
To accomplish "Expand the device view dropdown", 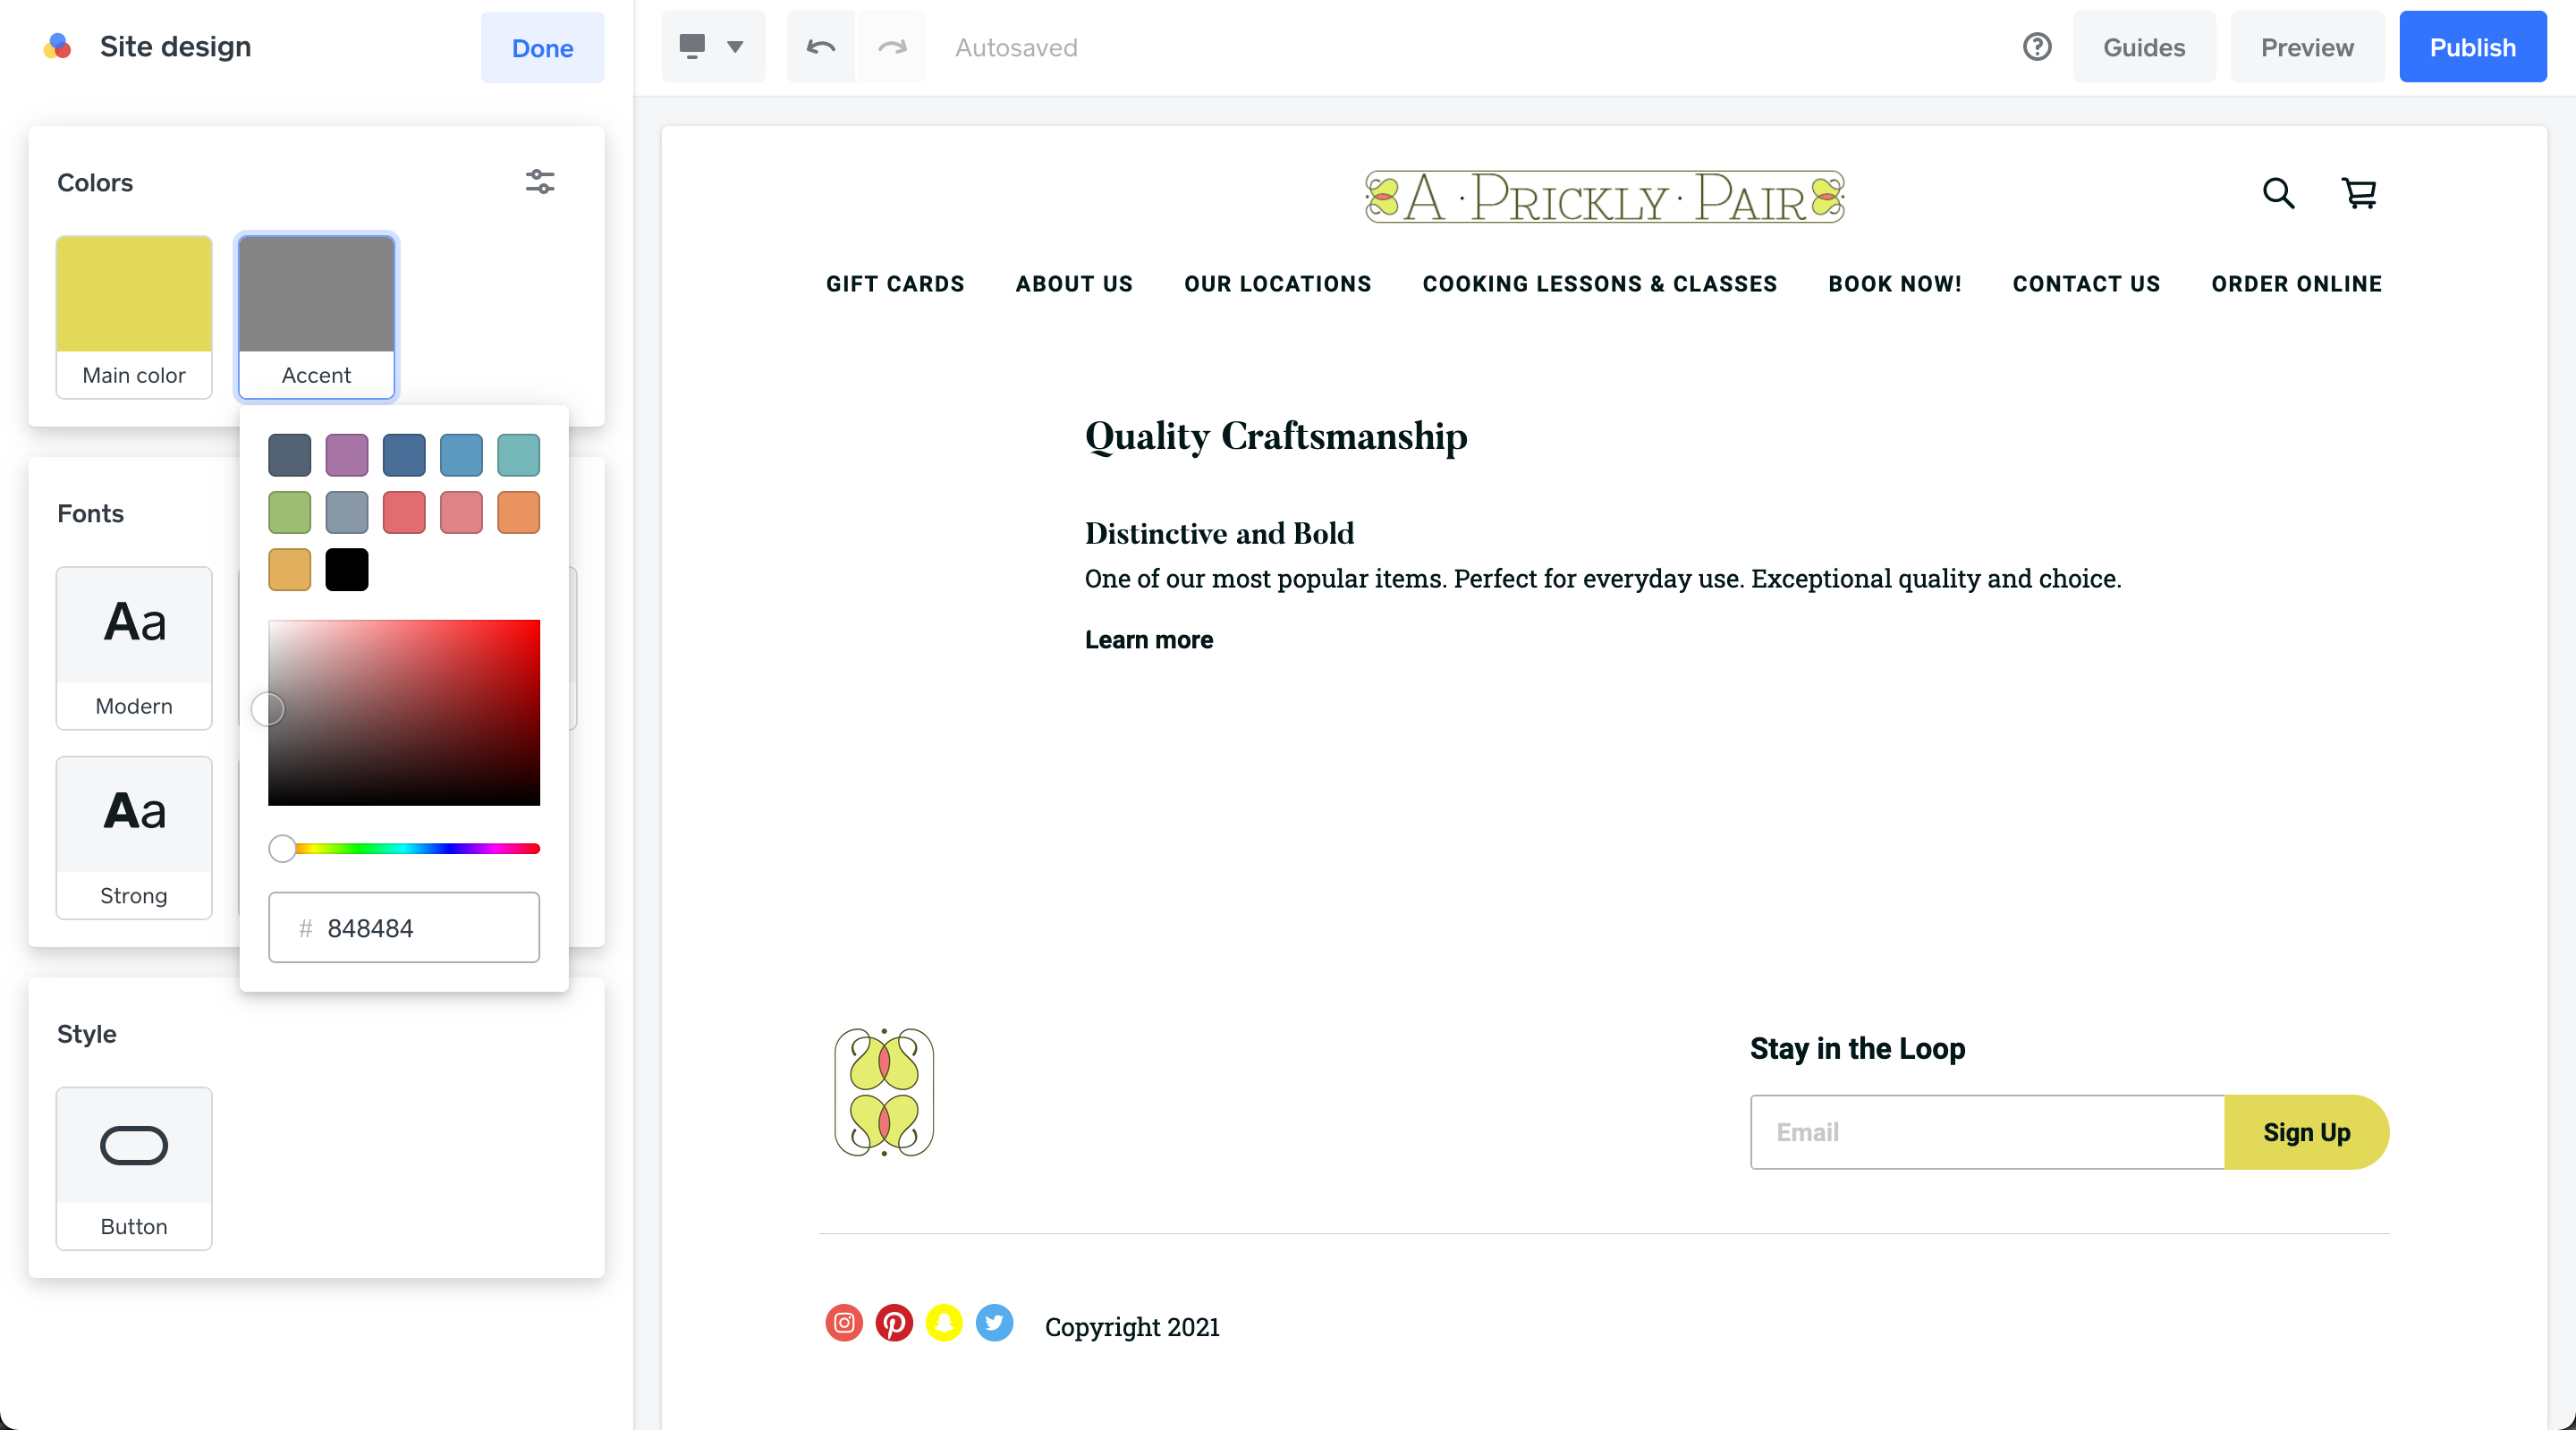I will [713, 47].
